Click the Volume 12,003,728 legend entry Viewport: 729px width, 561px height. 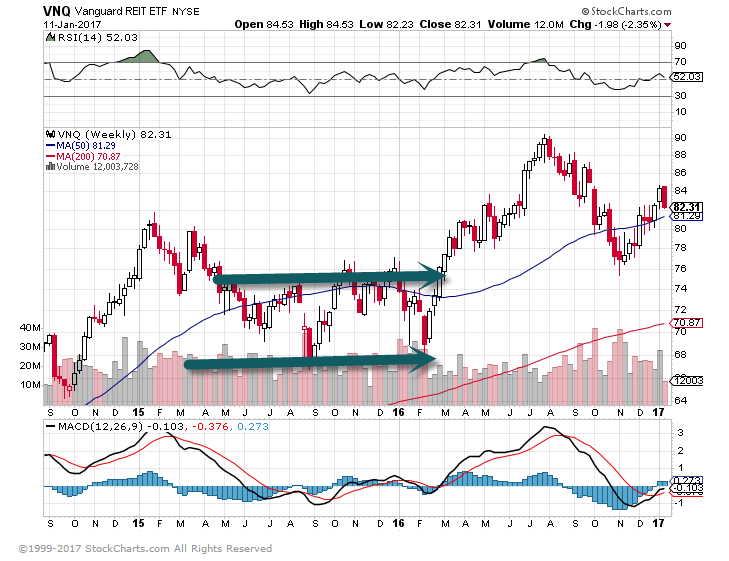click(97, 166)
